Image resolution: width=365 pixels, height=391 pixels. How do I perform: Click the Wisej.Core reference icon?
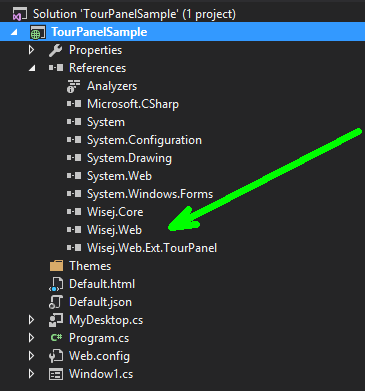(x=74, y=212)
